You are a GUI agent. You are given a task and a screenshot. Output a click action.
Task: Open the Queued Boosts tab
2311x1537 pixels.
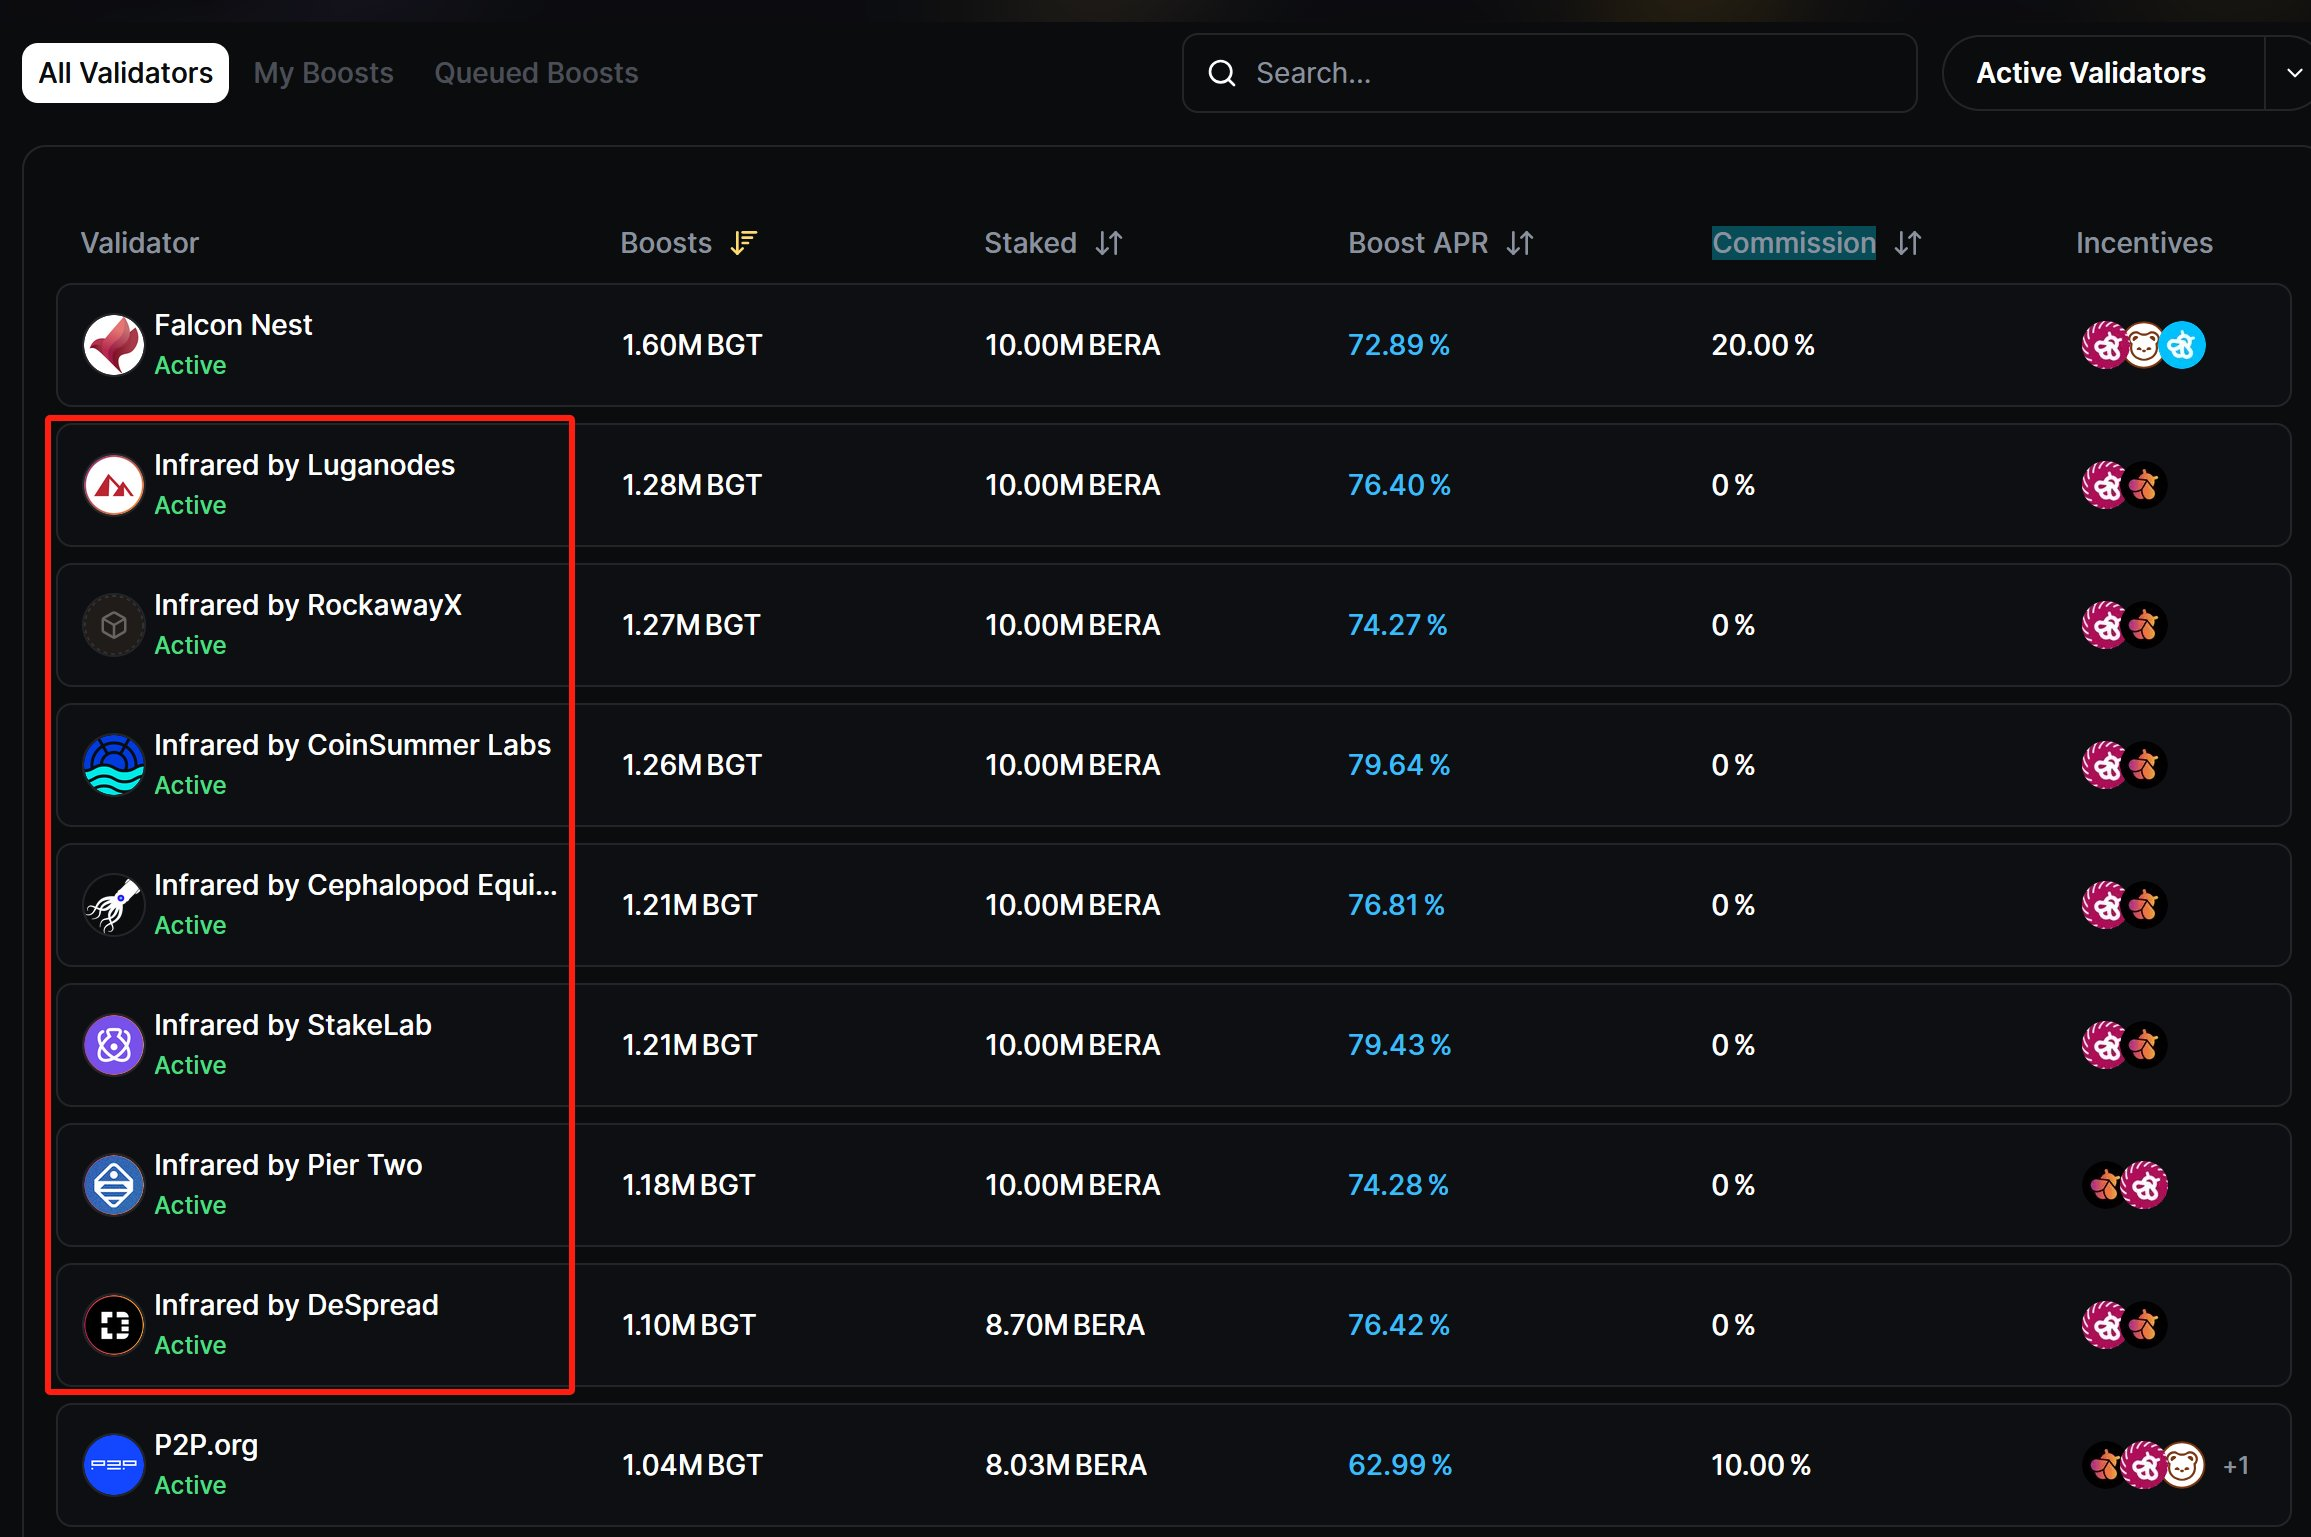tap(536, 73)
